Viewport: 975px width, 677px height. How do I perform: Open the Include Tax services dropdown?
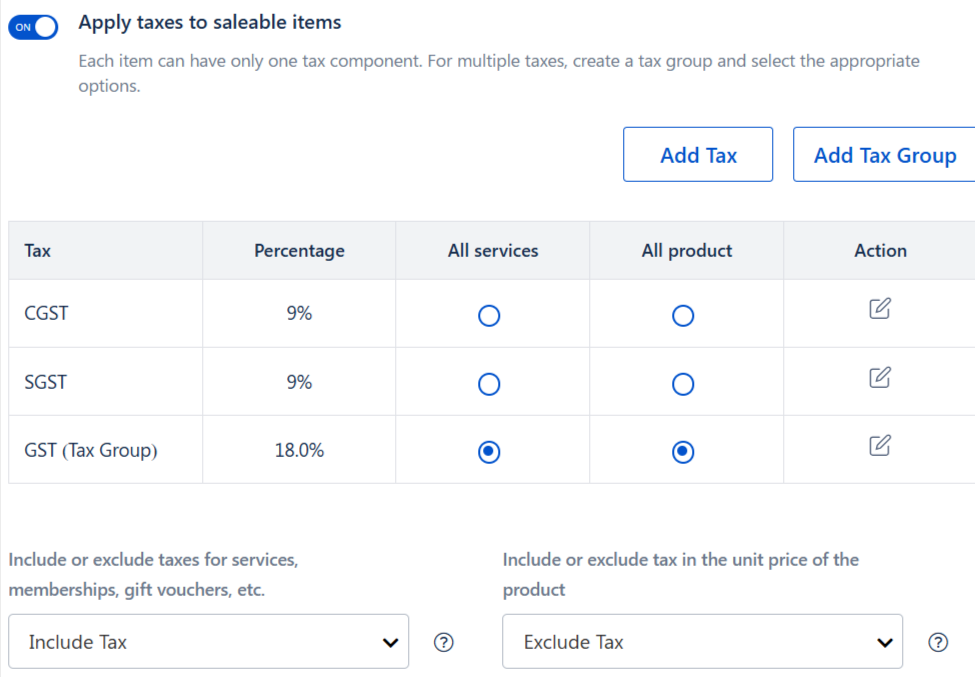point(208,642)
